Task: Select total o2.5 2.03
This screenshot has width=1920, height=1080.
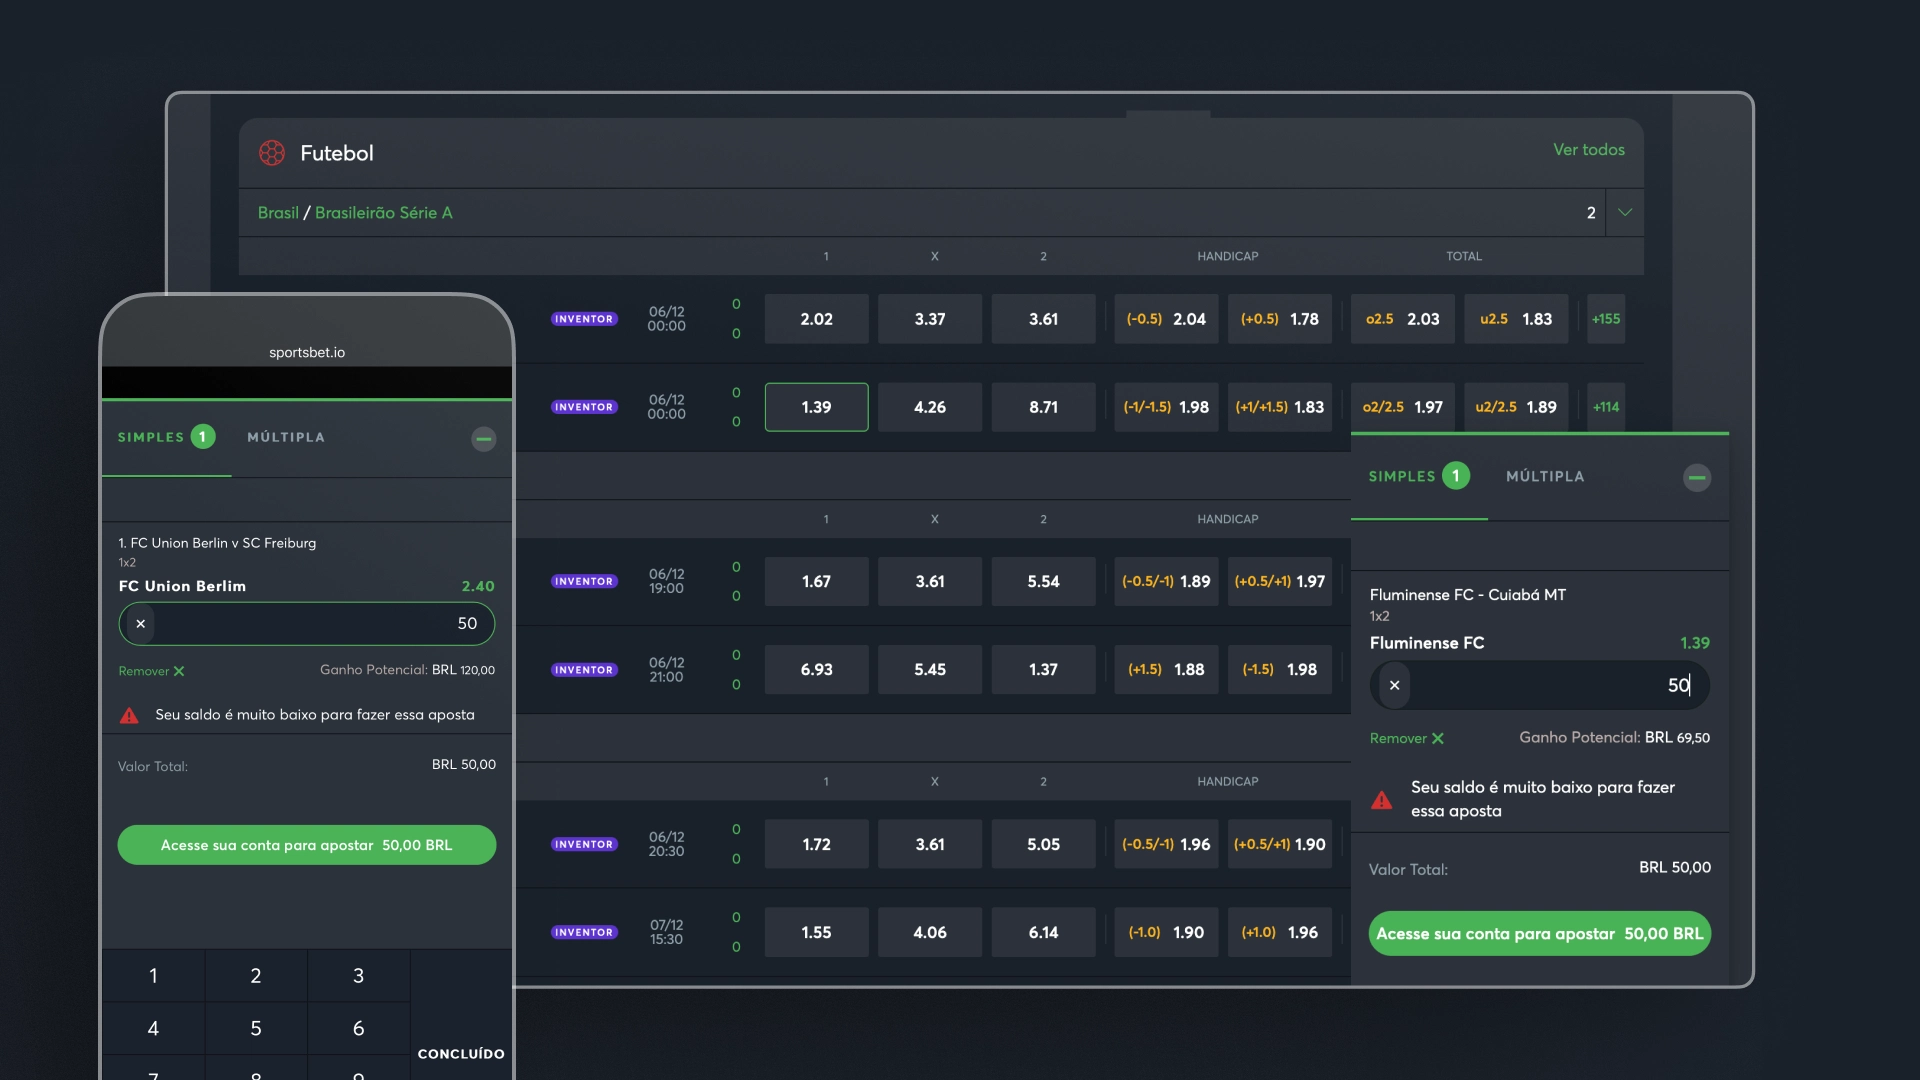Action: [x=1402, y=319]
